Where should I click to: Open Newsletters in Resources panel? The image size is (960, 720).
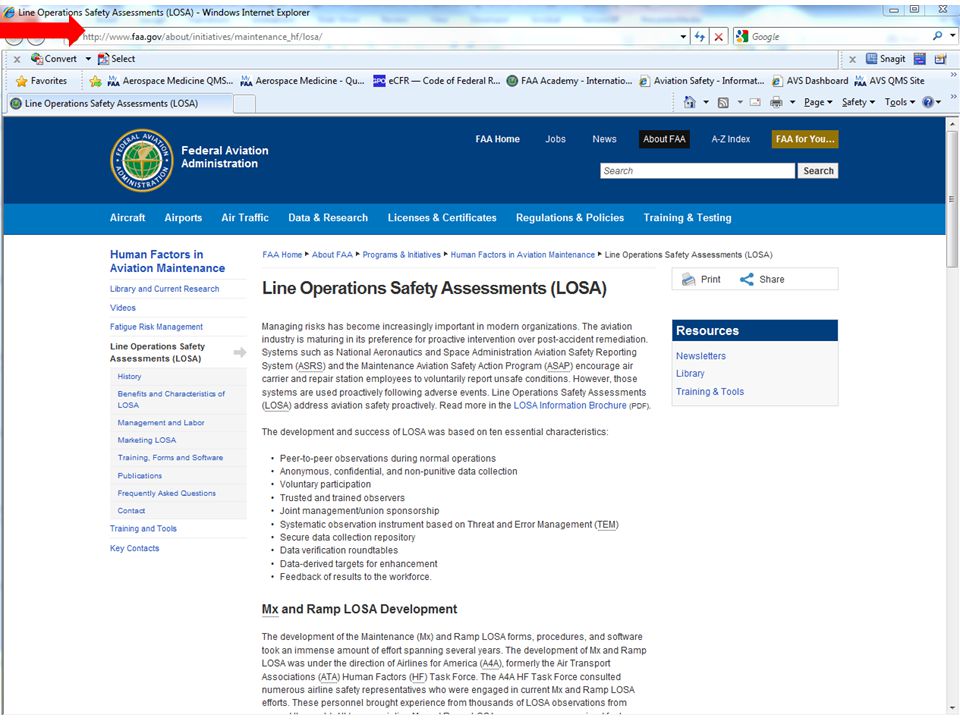point(700,356)
